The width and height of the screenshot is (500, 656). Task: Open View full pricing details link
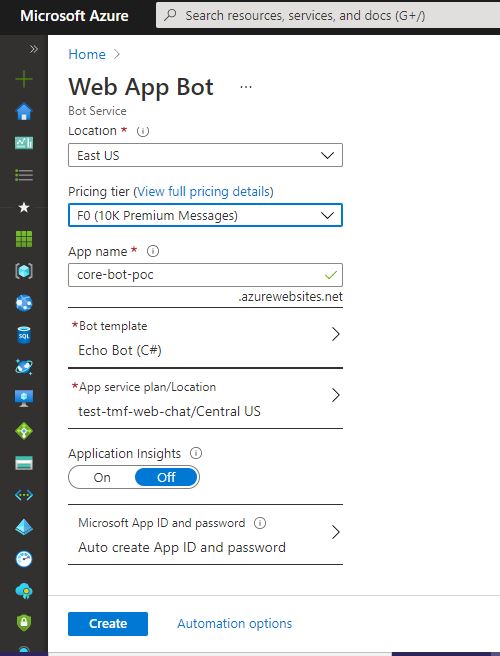[x=203, y=192]
